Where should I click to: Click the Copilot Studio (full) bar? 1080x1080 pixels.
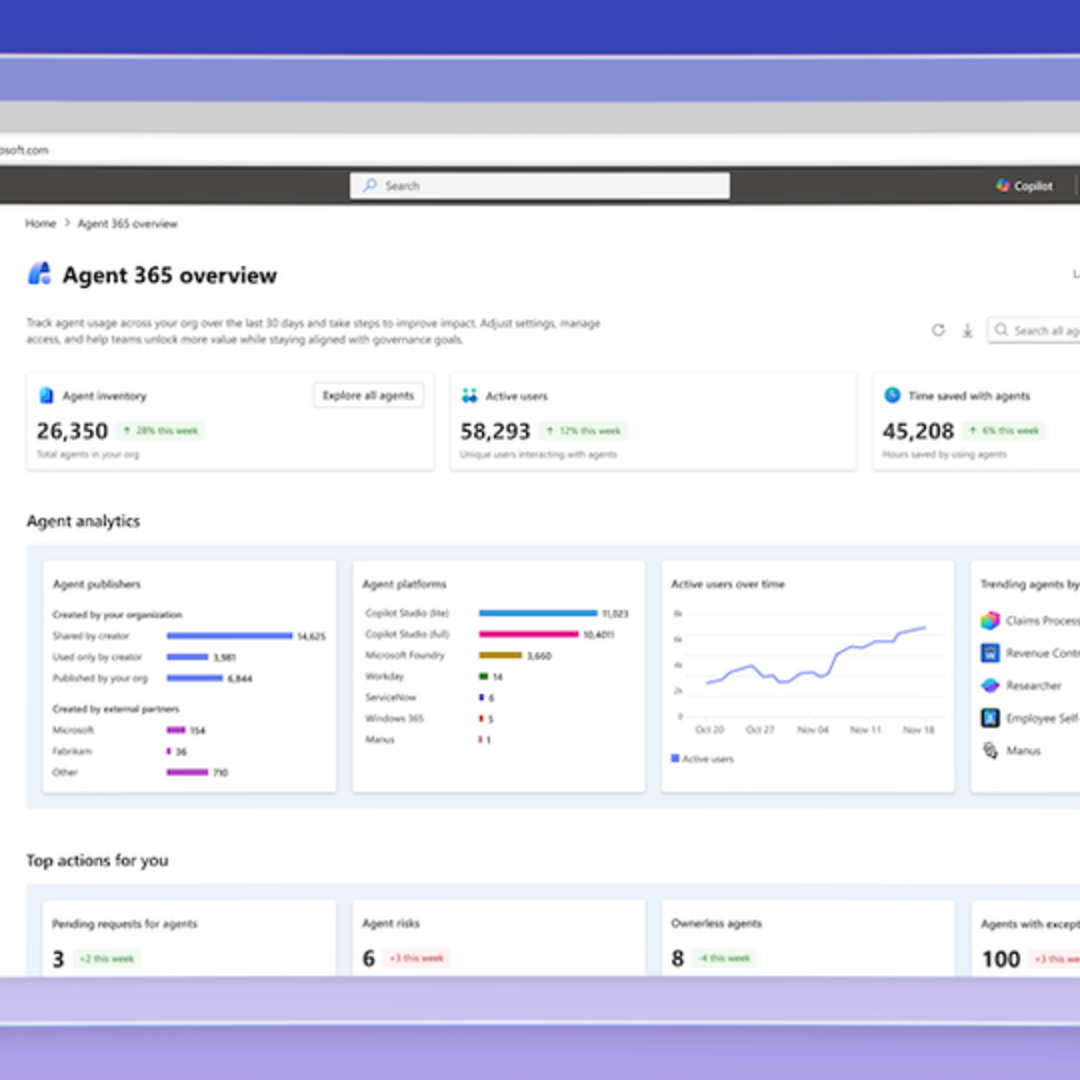click(529, 634)
